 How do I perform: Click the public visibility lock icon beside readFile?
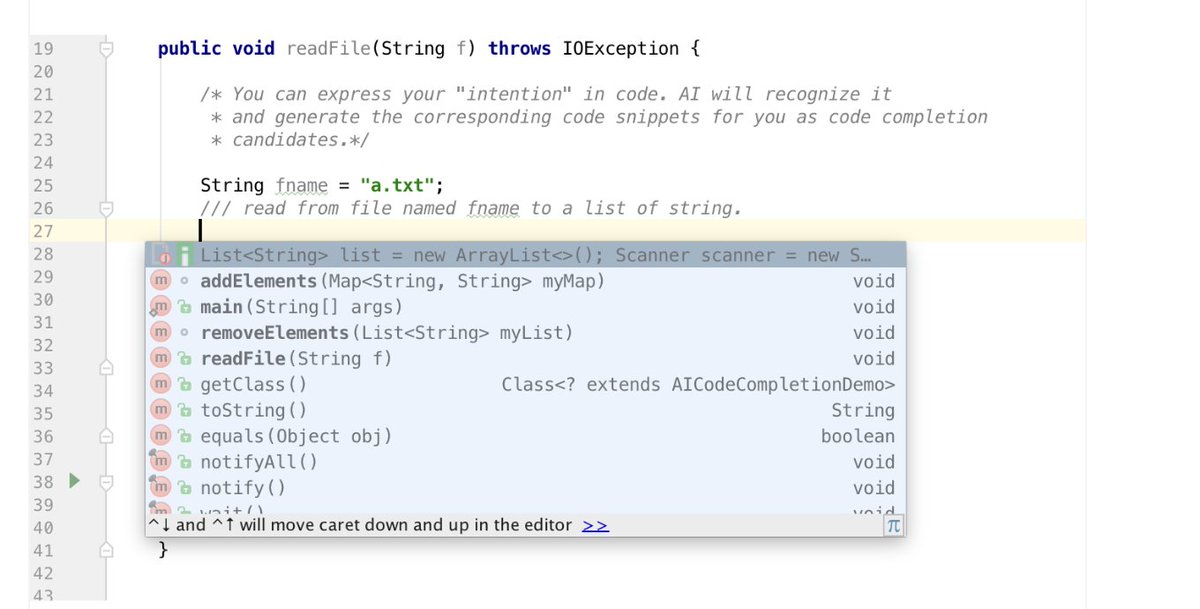pos(184,359)
